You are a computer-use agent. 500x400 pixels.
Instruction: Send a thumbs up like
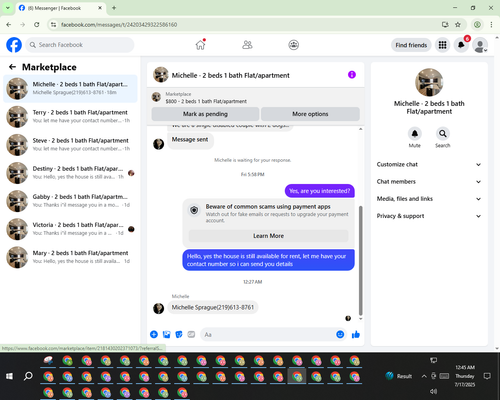coord(356,334)
